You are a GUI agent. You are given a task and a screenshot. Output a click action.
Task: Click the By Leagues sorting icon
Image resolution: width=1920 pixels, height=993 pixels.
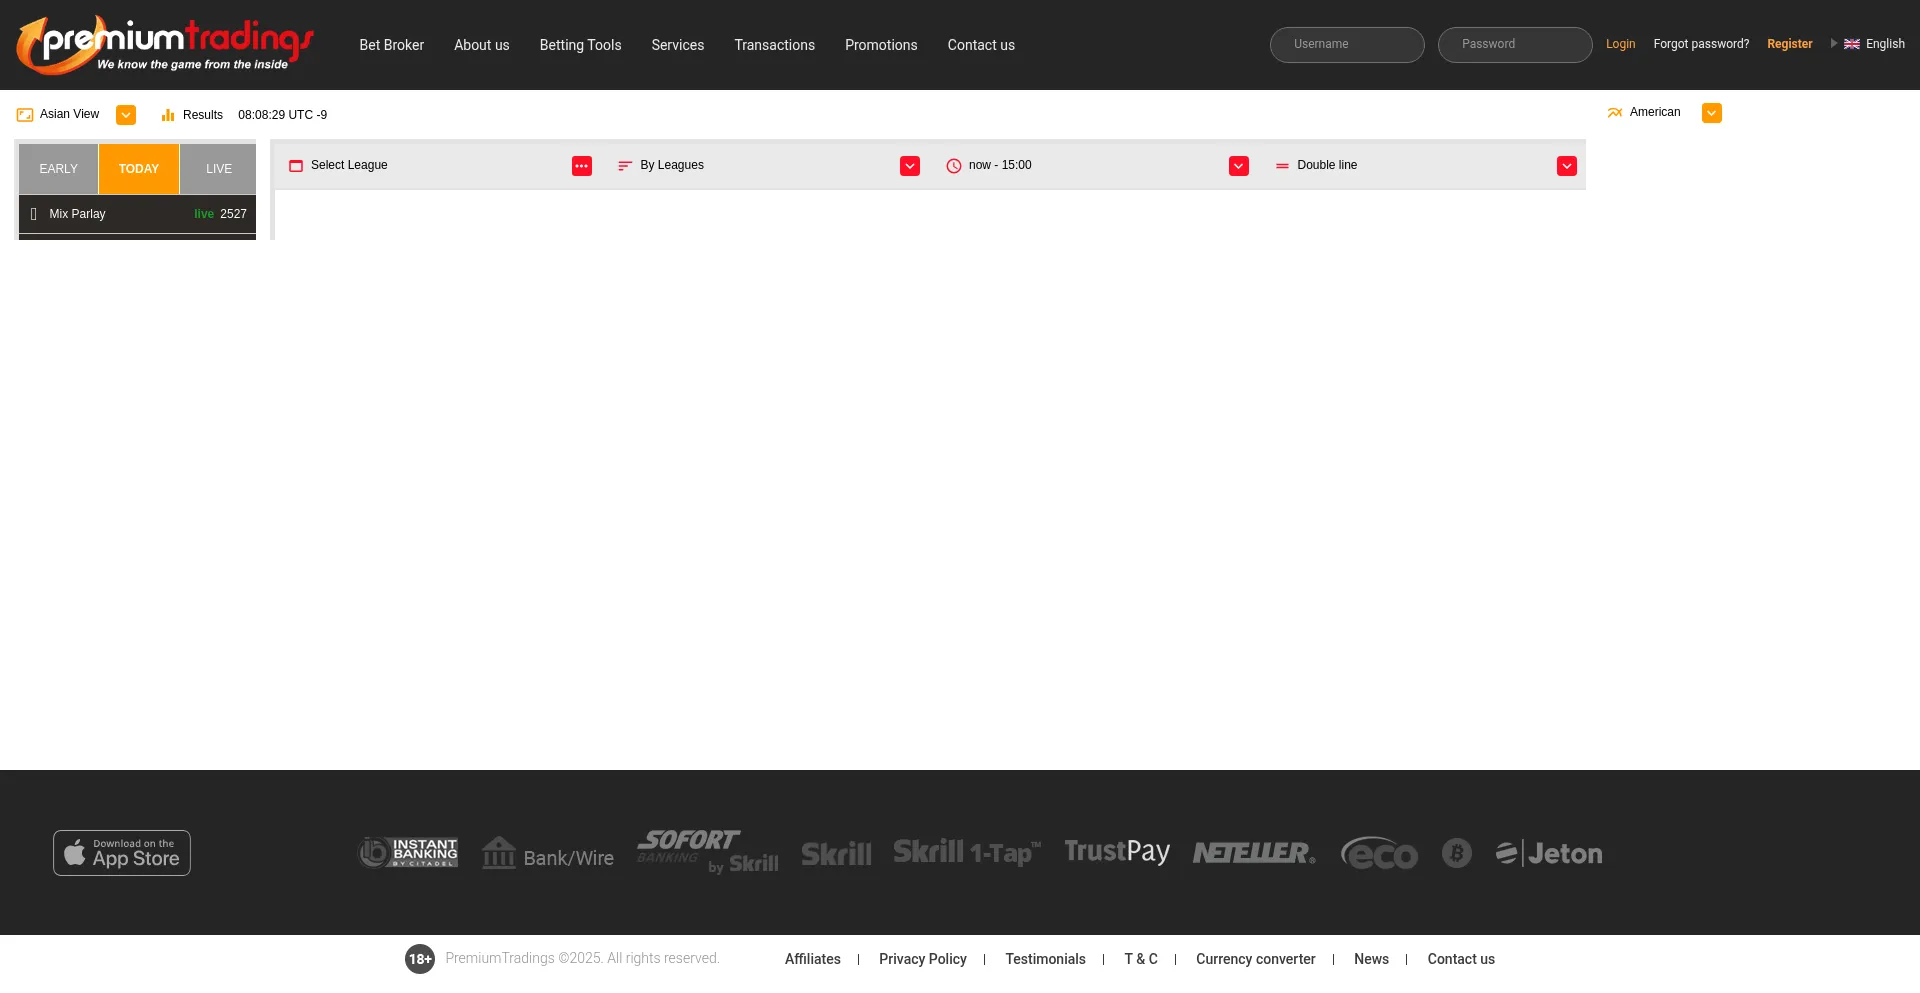626,166
